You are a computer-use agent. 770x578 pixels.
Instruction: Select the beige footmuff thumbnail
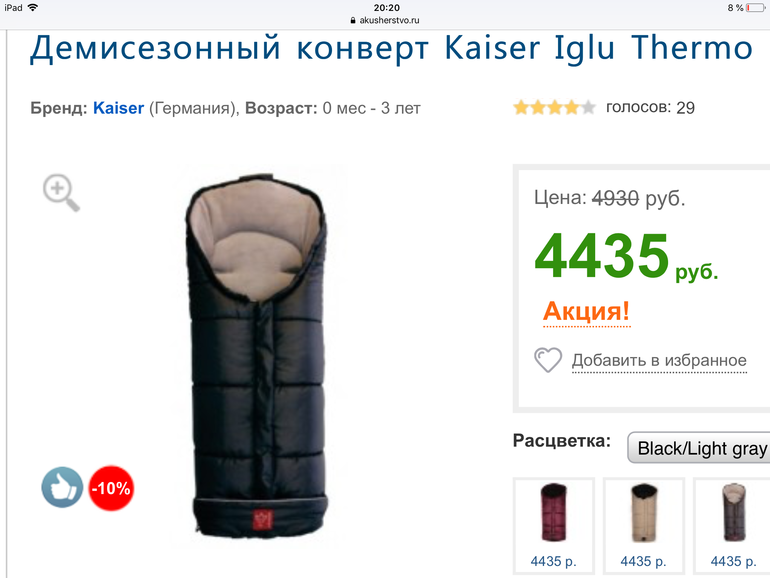click(643, 513)
